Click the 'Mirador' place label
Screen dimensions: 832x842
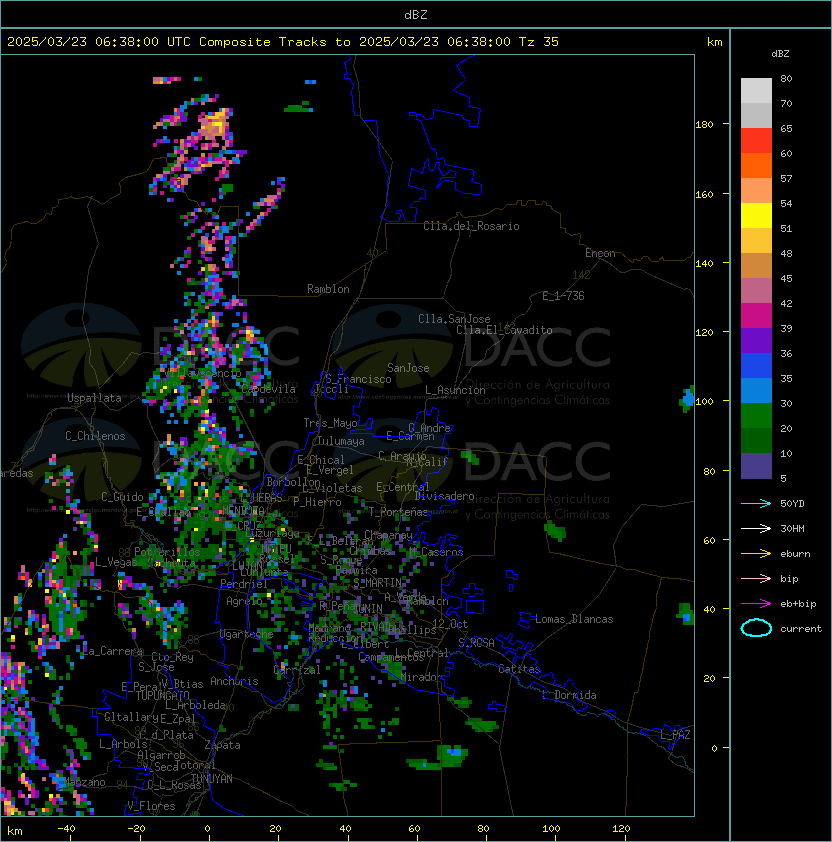coord(422,677)
